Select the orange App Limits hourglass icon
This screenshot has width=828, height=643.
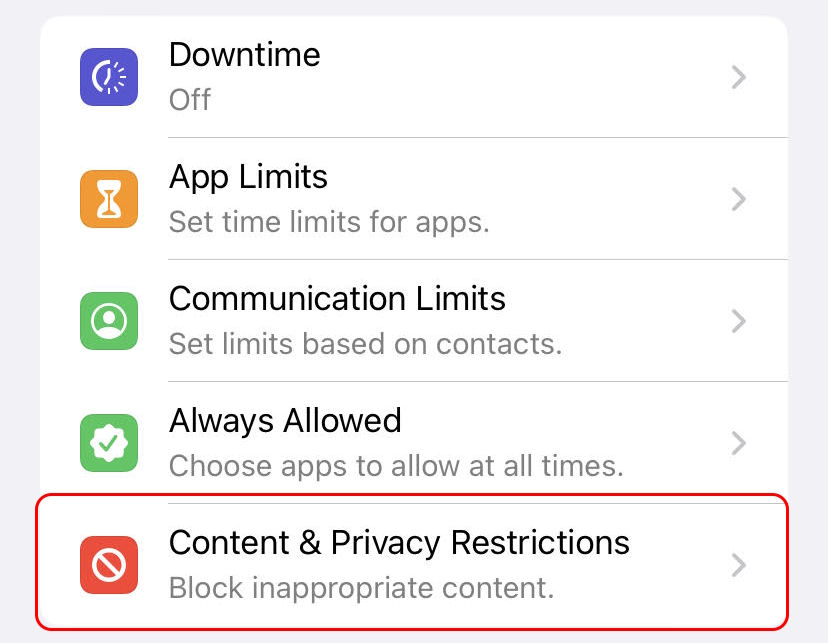(x=109, y=198)
